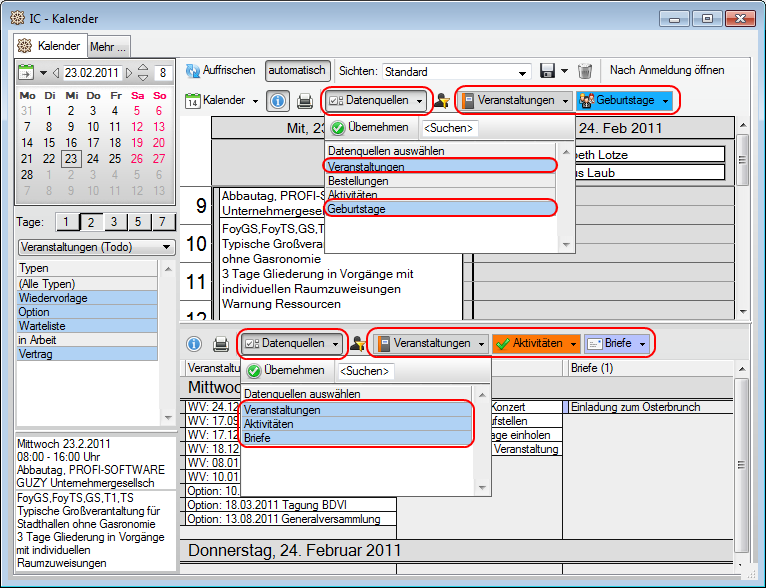Click the person icon next to upper Datenquellen
Screen dimensions: 766x588
coord(441,101)
